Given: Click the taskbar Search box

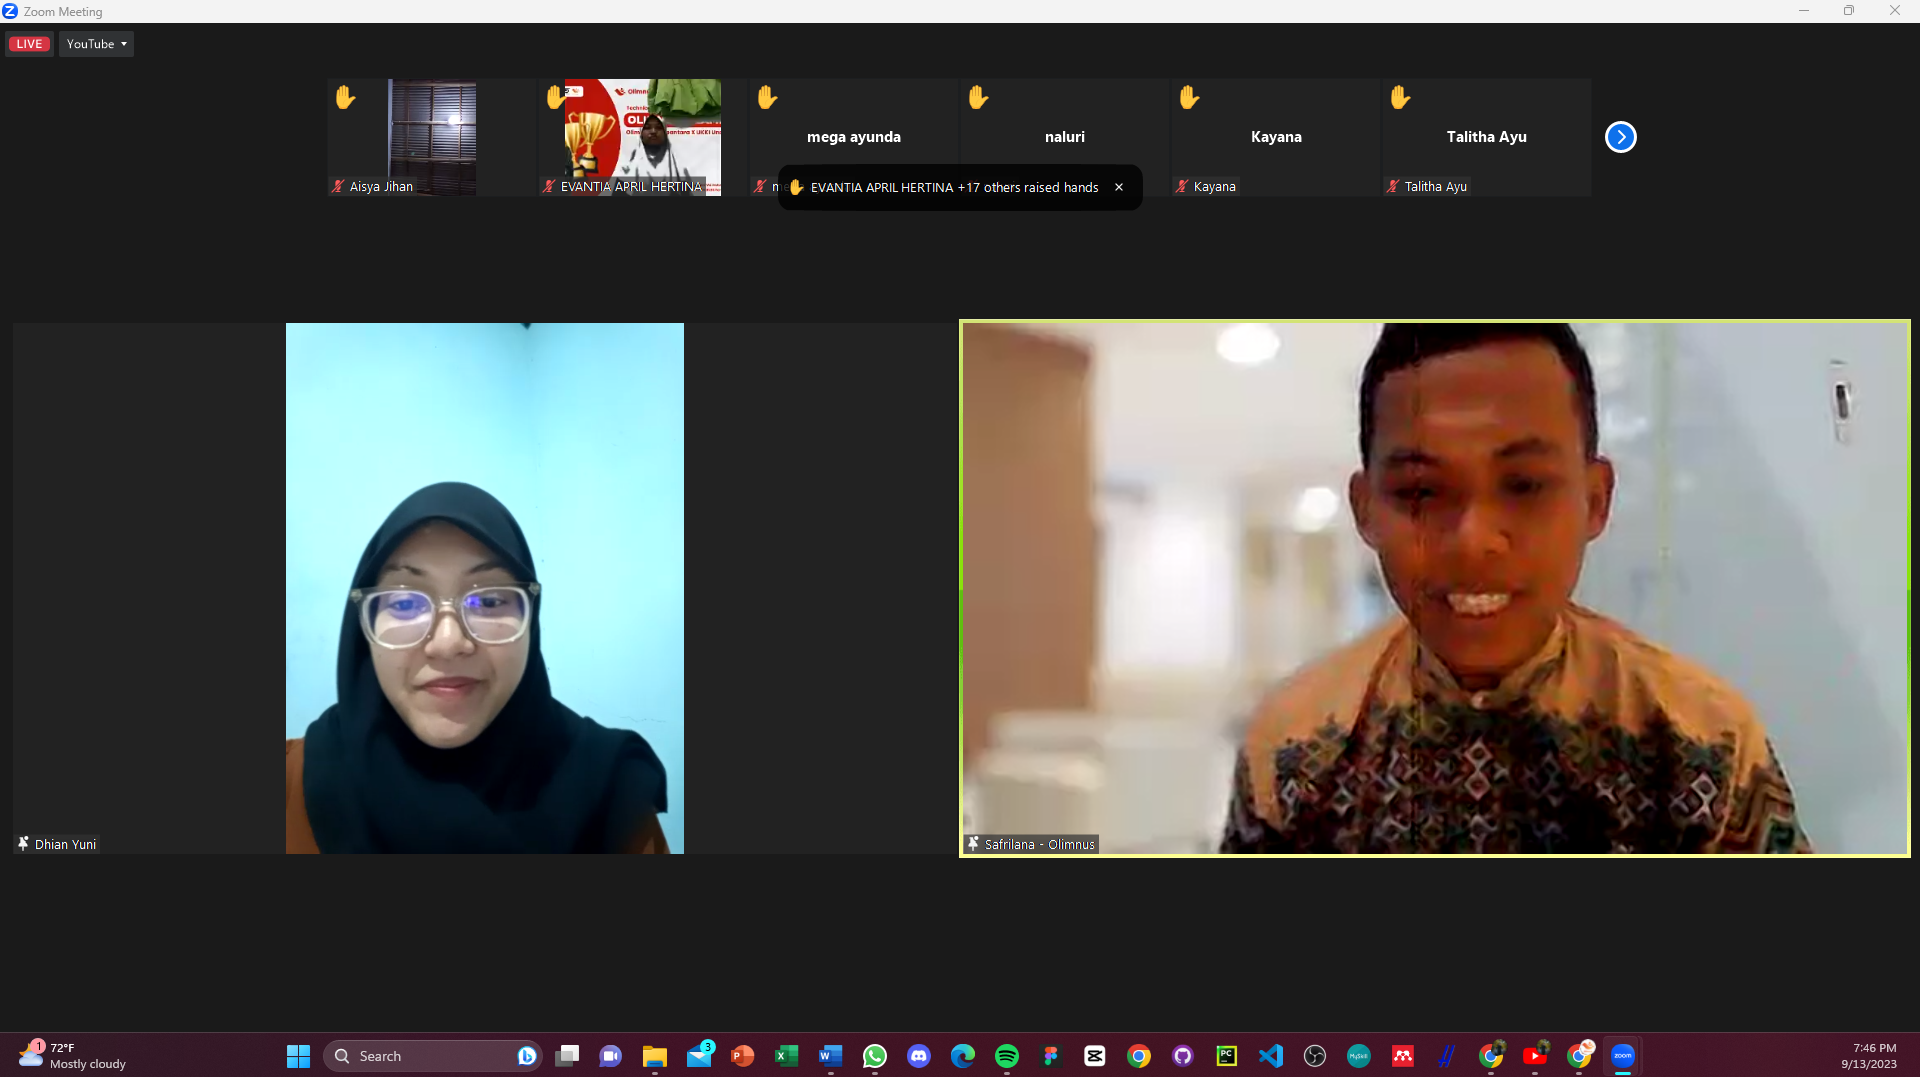Looking at the screenshot, I should (430, 1056).
